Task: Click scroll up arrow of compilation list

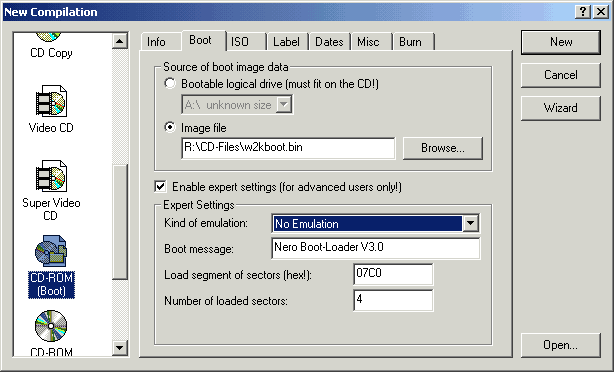Action: (119, 41)
